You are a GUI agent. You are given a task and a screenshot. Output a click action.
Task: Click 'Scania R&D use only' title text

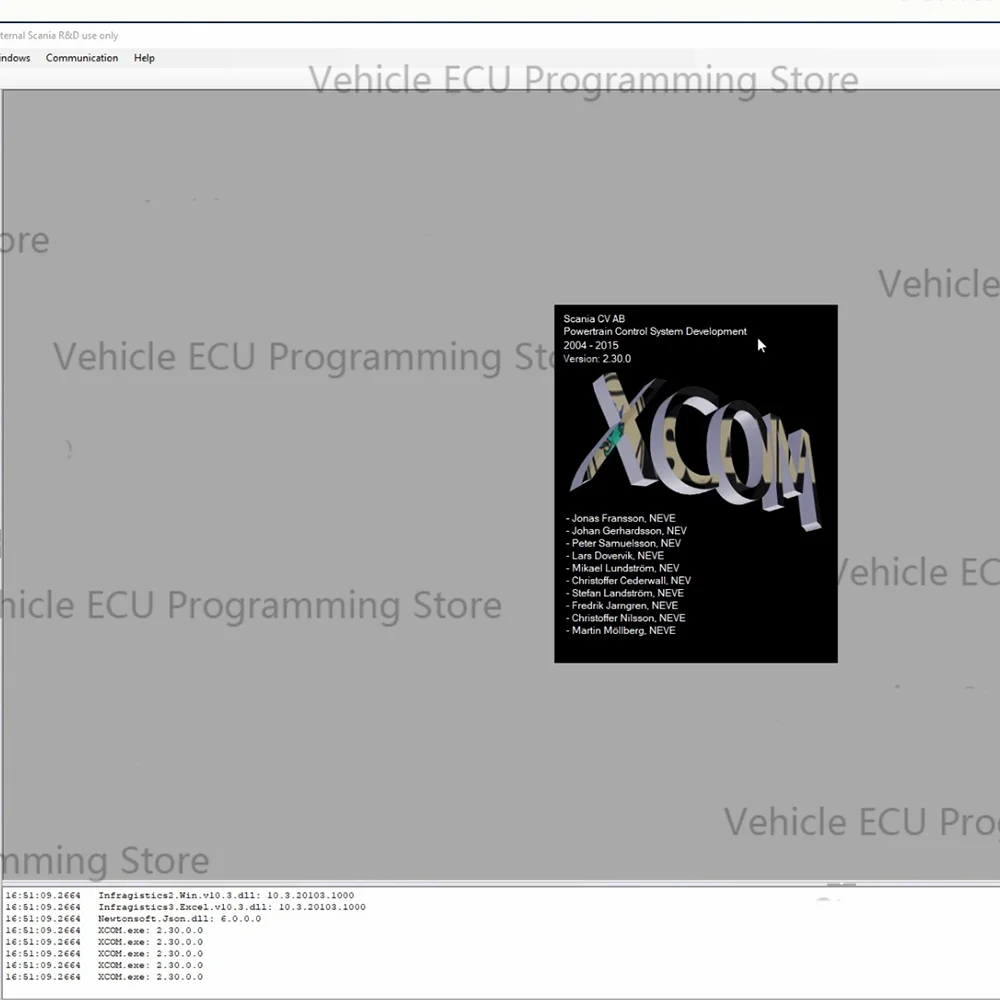click(x=71, y=36)
